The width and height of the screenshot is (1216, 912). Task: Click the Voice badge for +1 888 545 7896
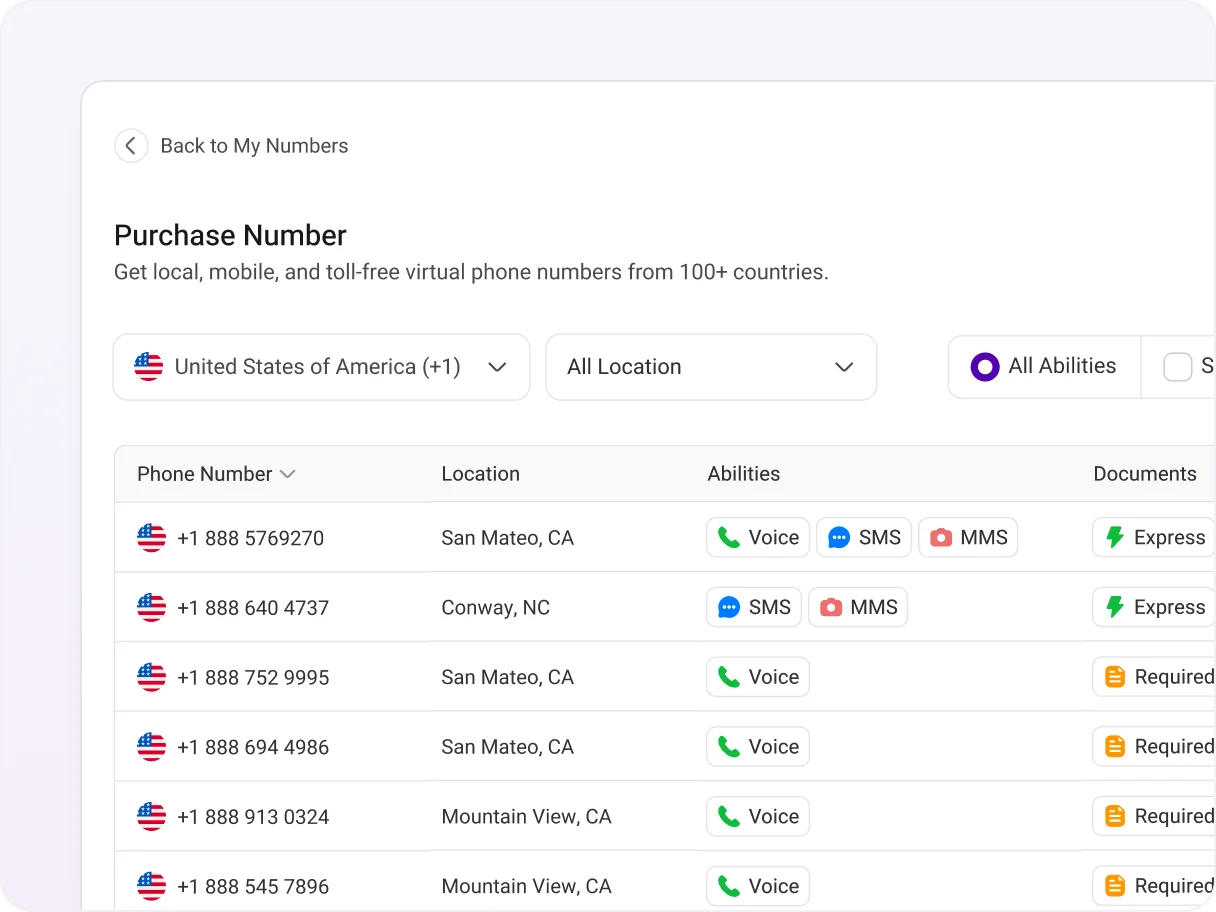(x=758, y=886)
